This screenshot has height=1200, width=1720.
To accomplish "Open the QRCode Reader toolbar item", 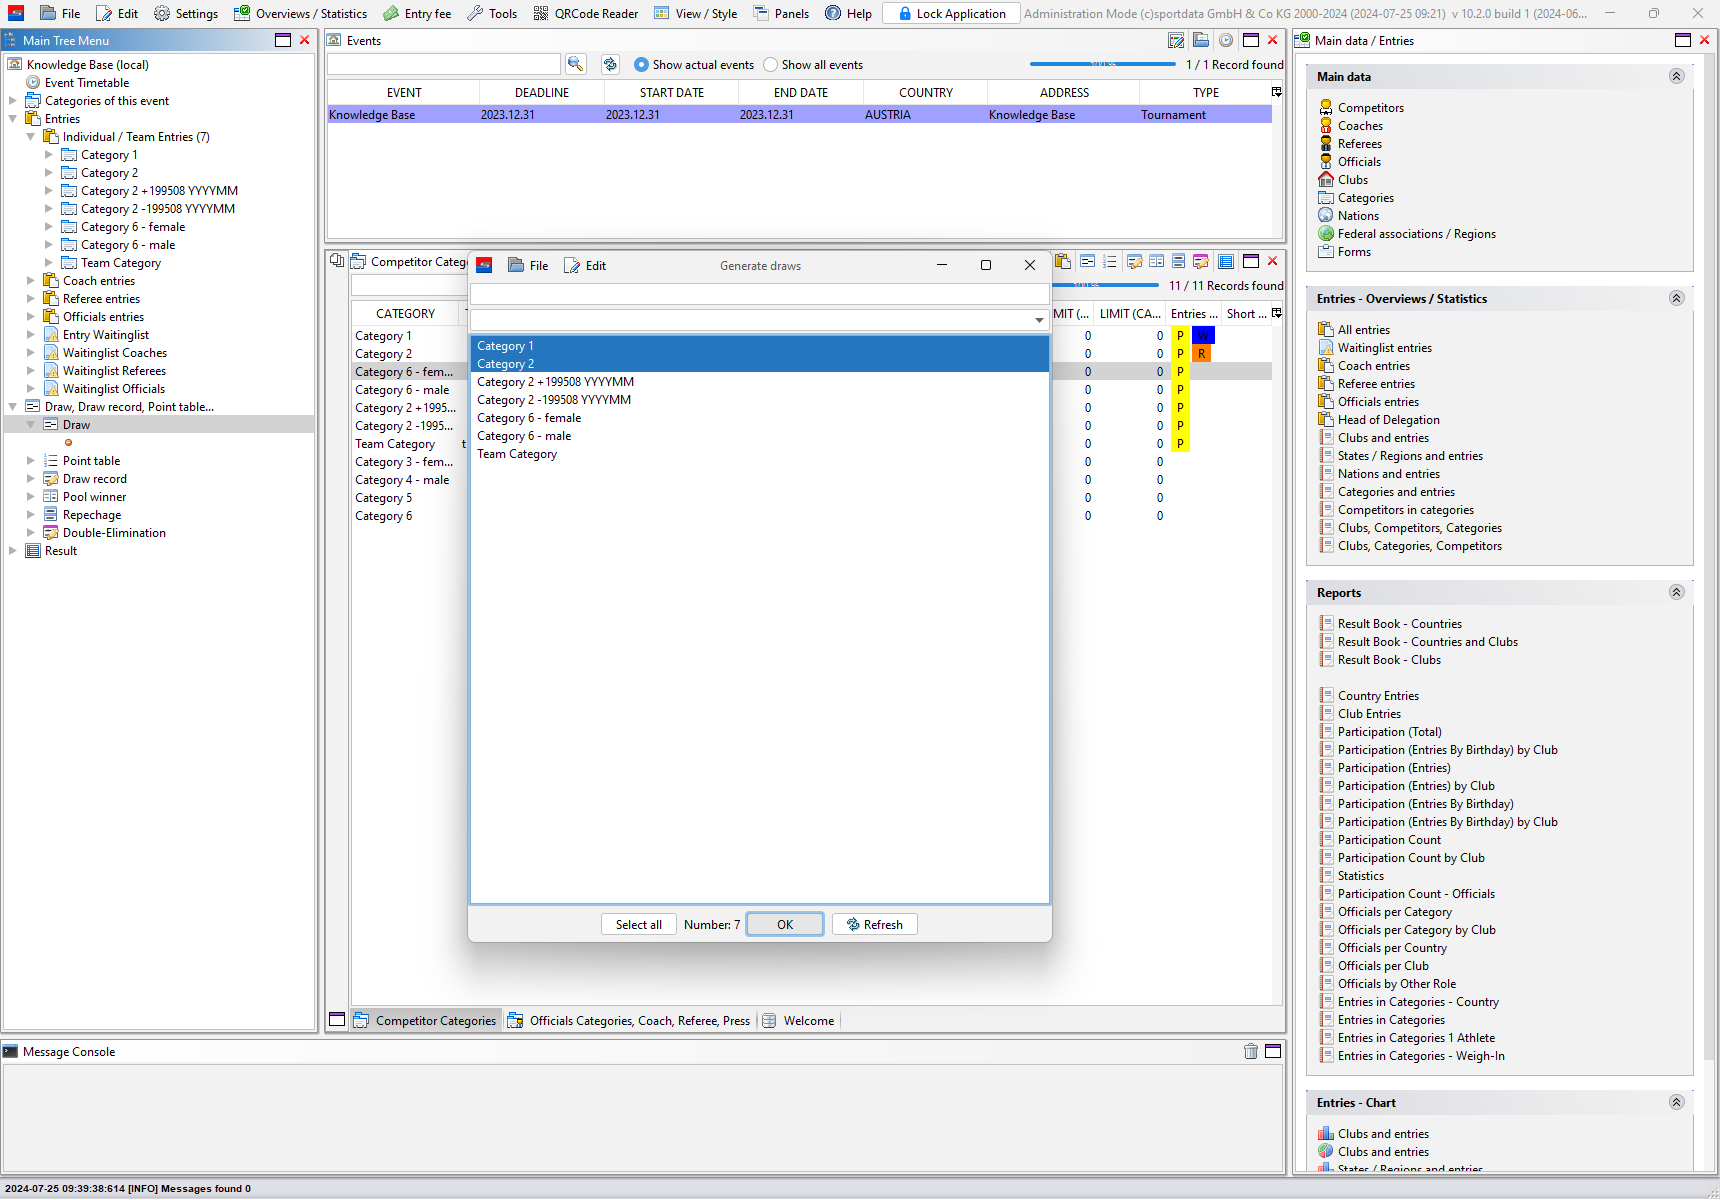I will [586, 13].
